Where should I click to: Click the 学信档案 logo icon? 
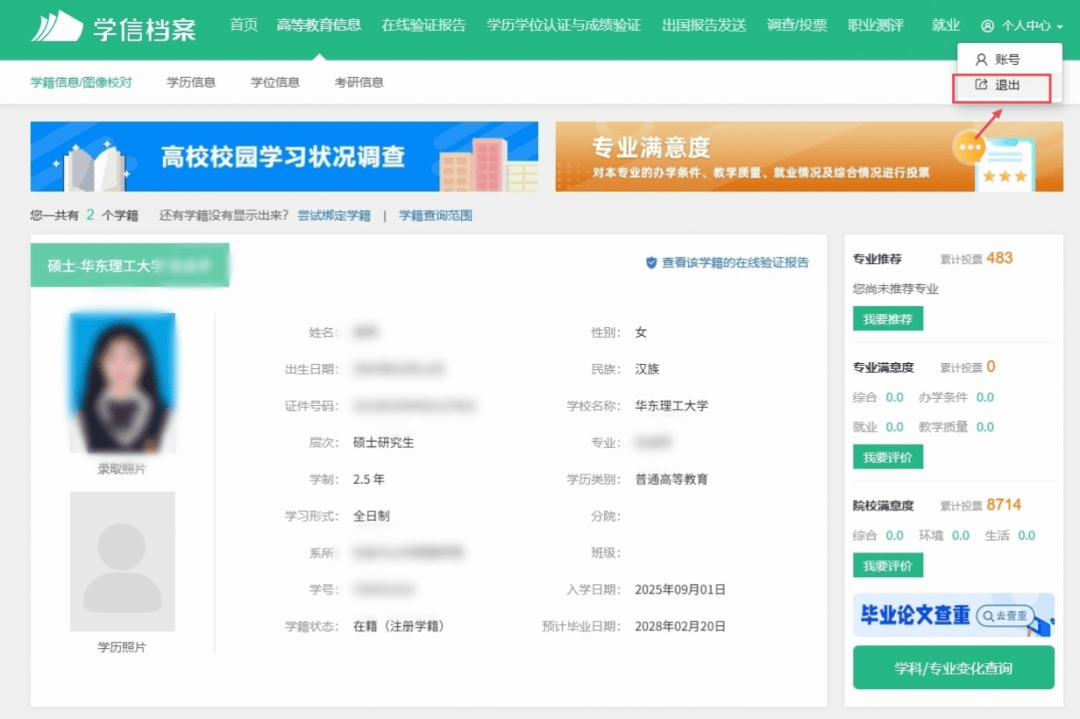tap(56, 26)
